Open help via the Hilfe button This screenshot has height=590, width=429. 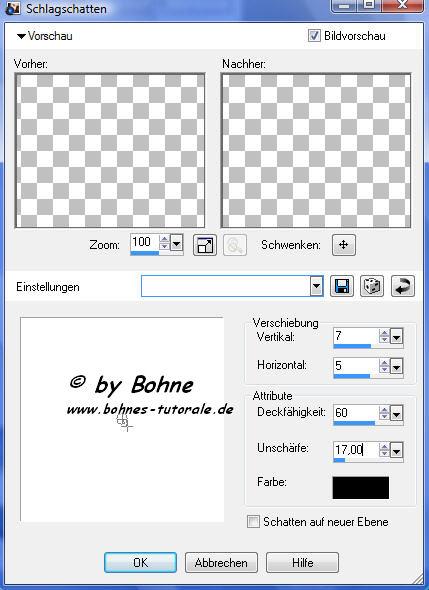click(303, 563)
